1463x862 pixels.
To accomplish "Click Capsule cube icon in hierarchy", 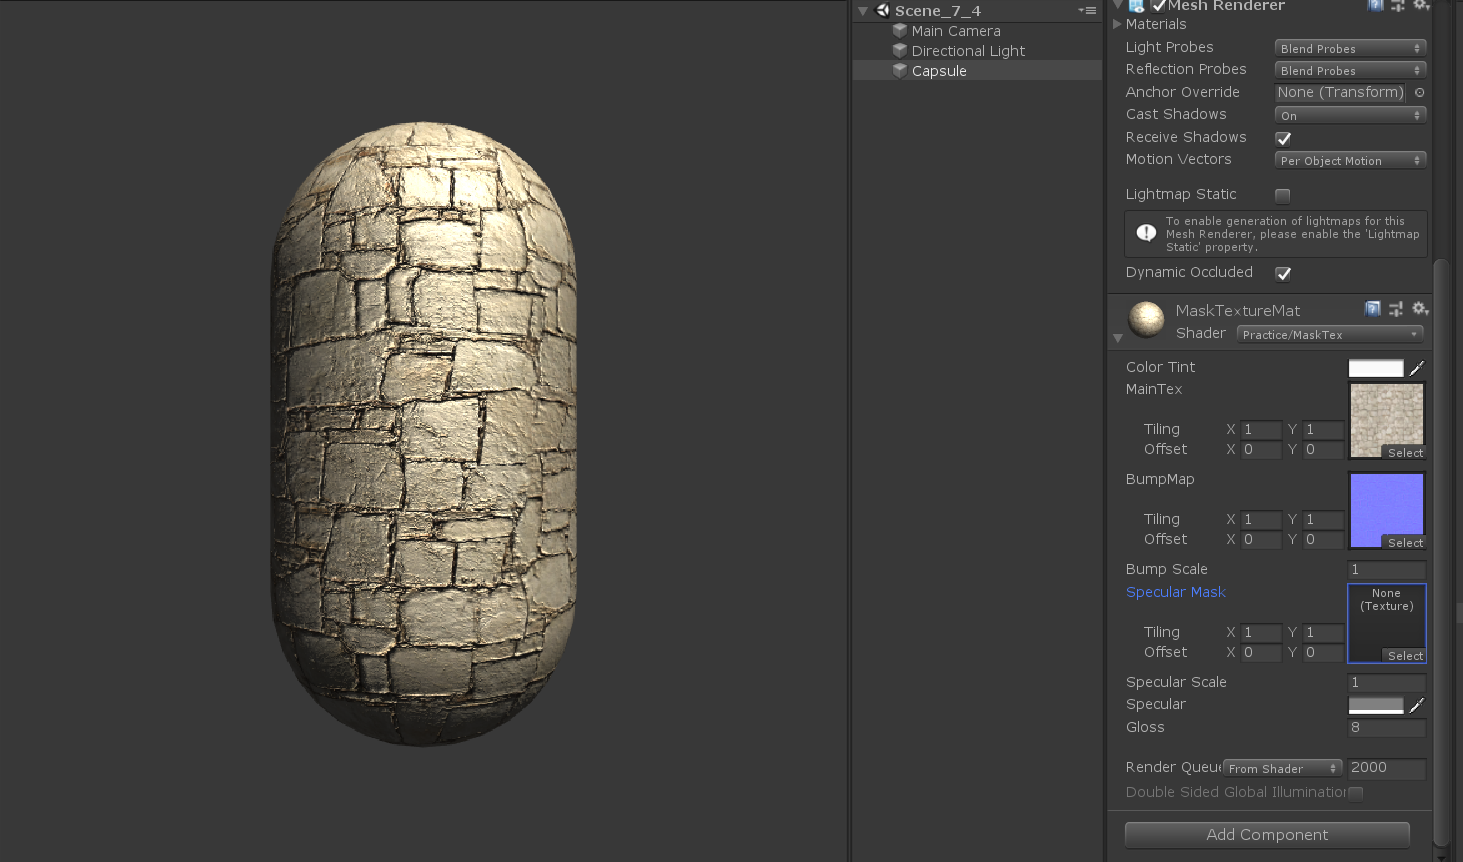I will point(900,70).
